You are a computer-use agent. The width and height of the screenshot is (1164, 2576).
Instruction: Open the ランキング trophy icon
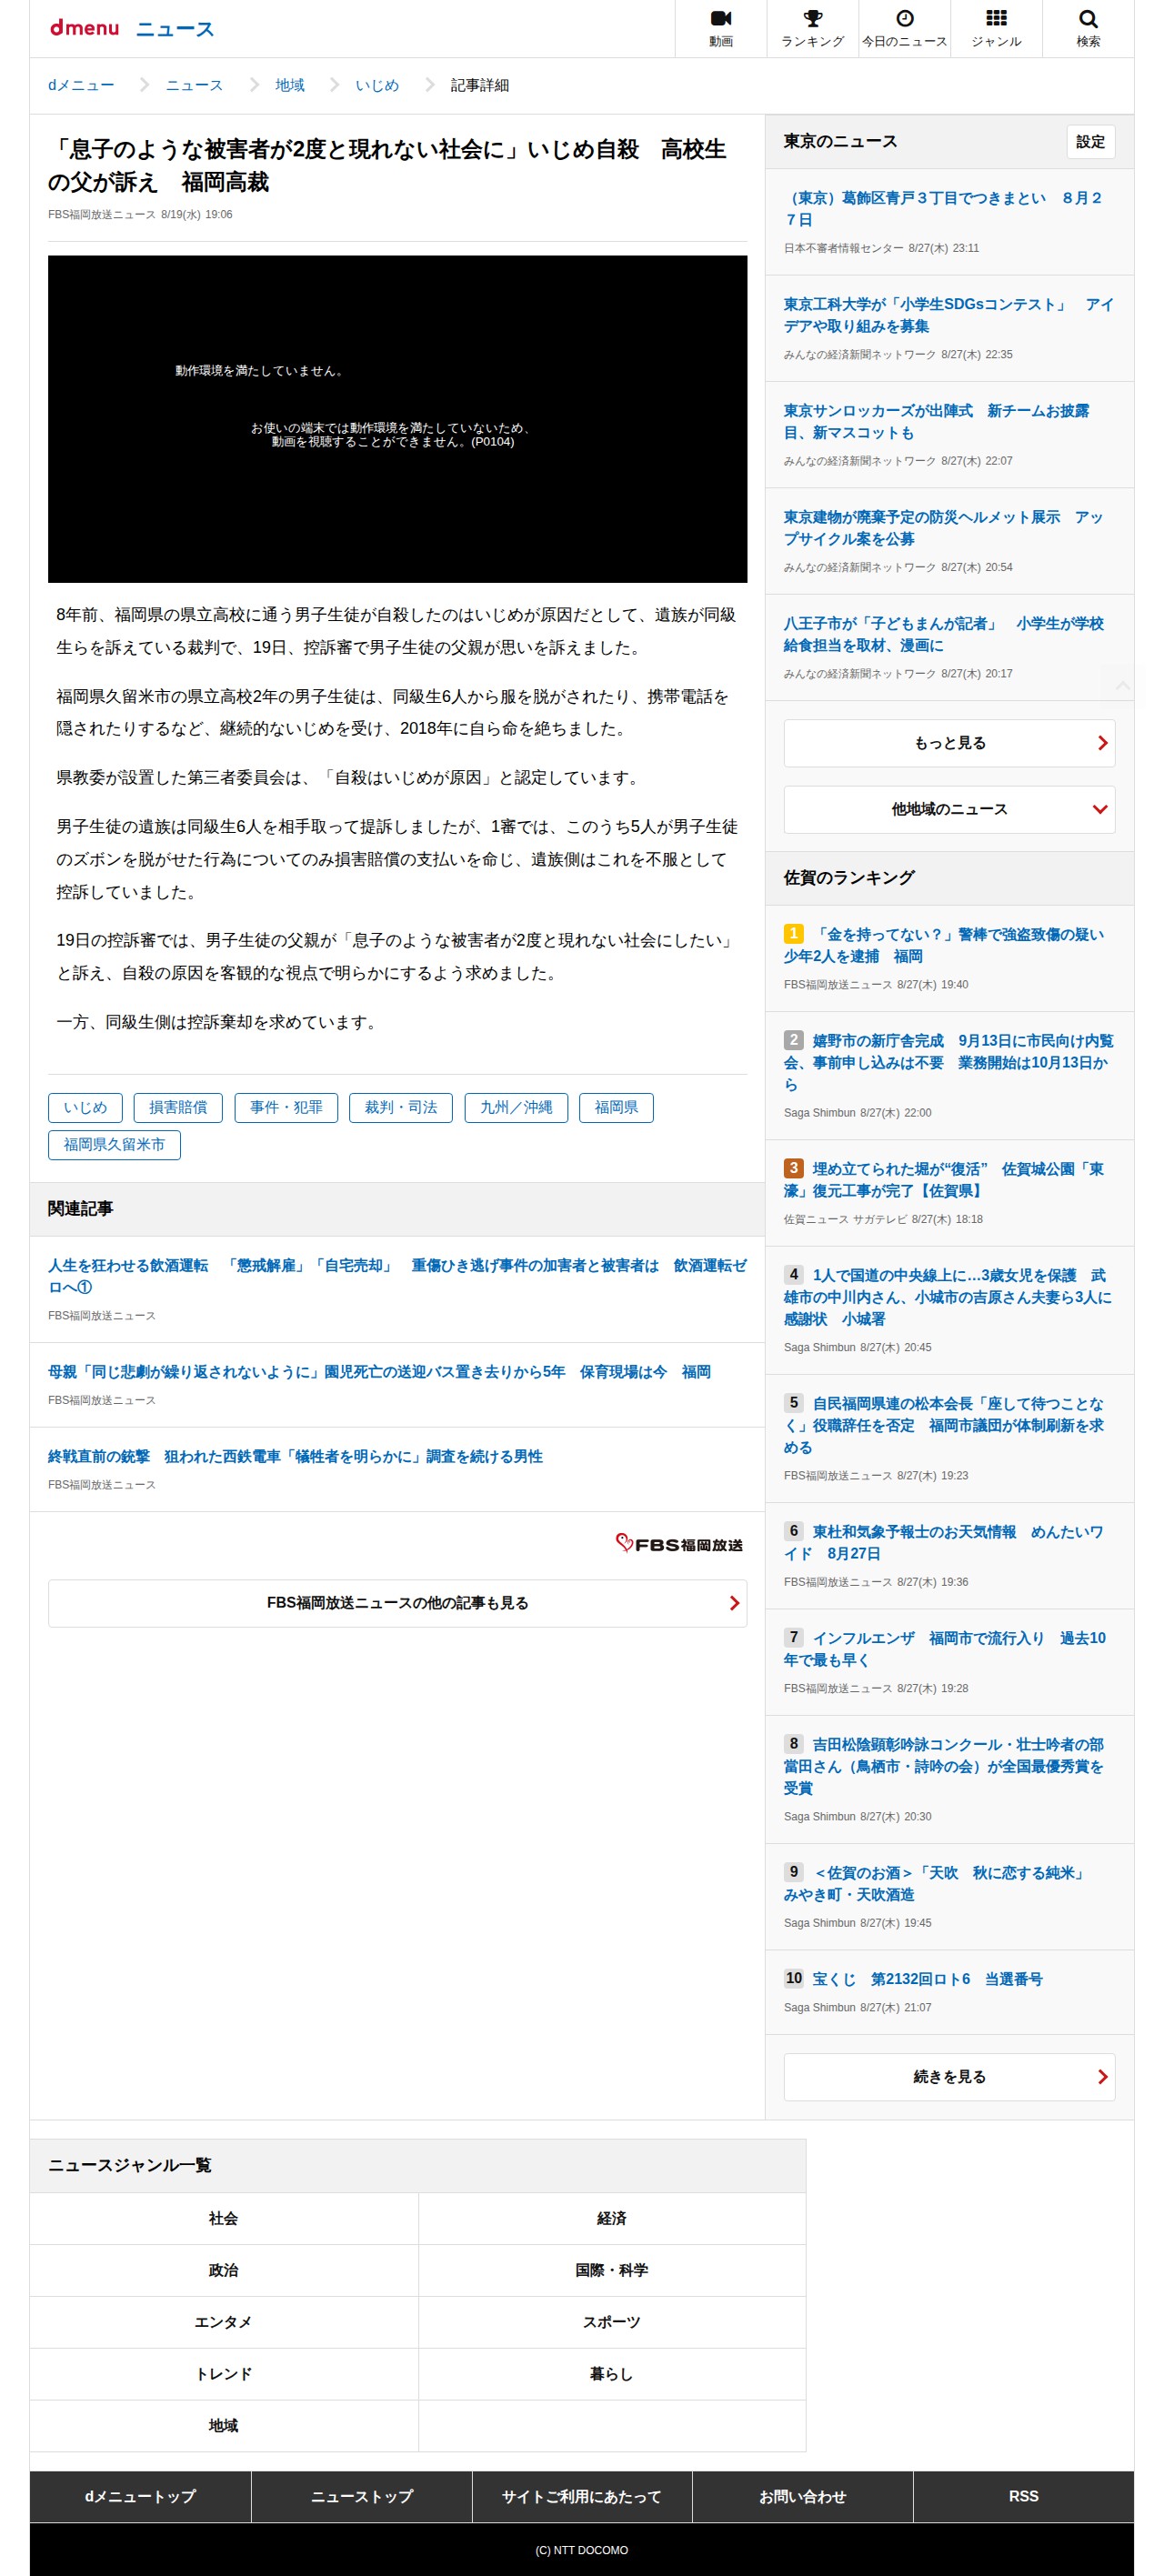tap(812, 19)
